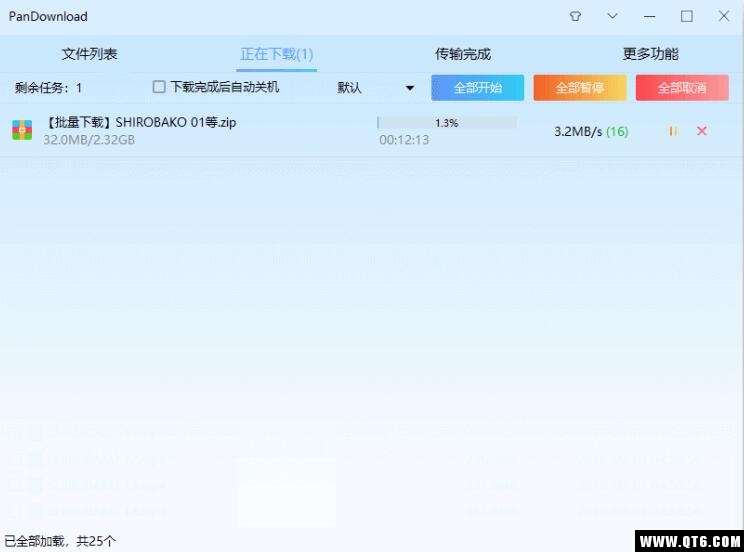Click the 全部暂停 button
This screenshot has width=744, height=552.
click(579, 87)
